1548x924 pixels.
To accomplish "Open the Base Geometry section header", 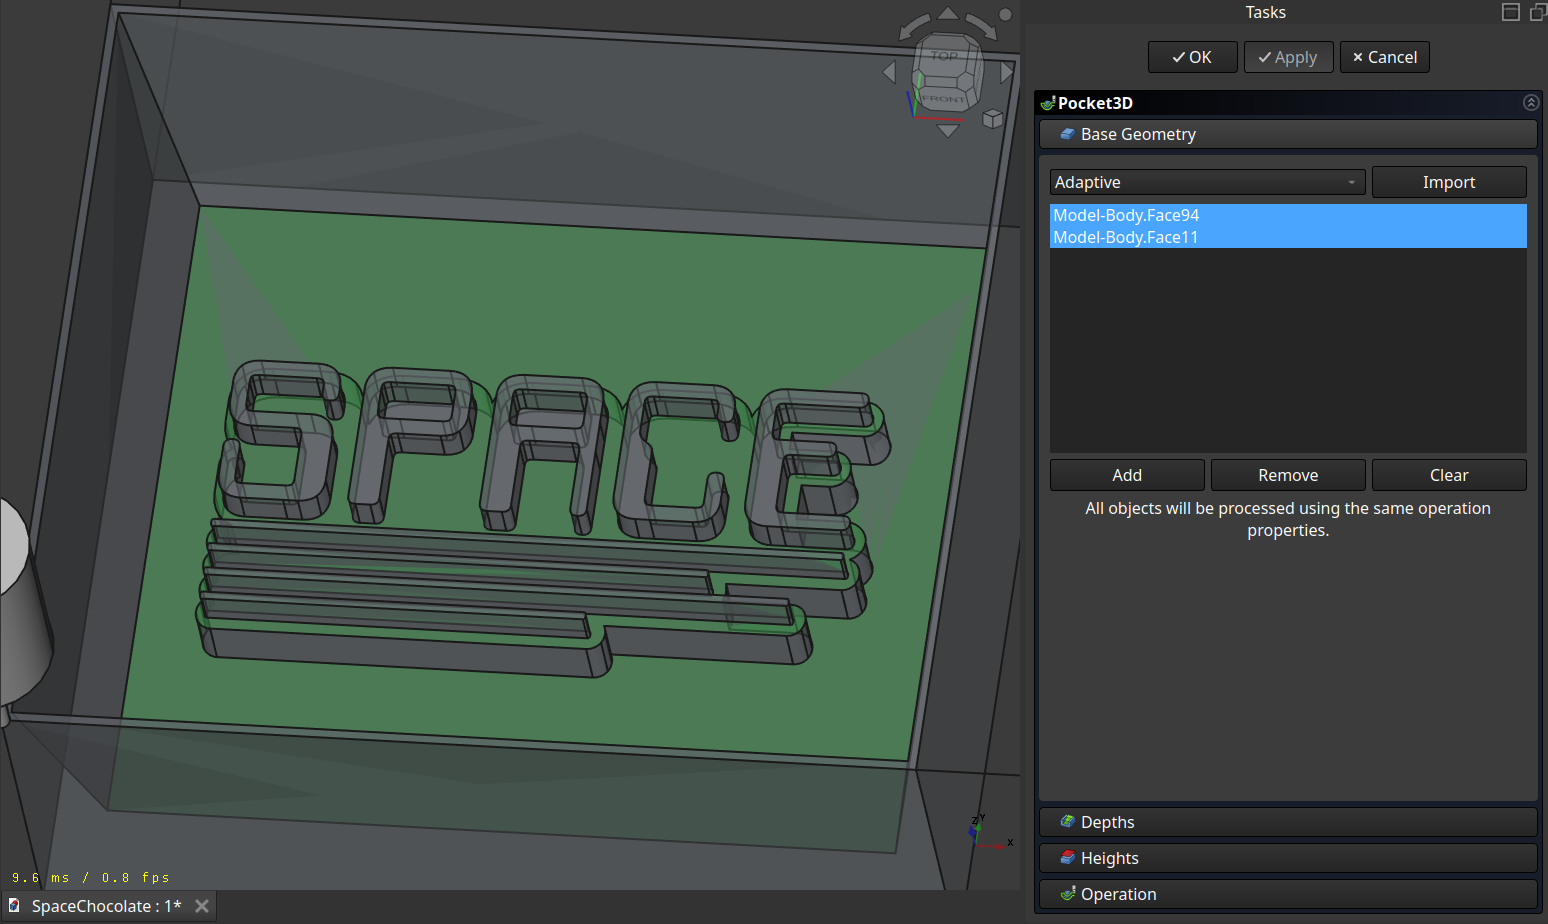I will (x=1288, y=134).
